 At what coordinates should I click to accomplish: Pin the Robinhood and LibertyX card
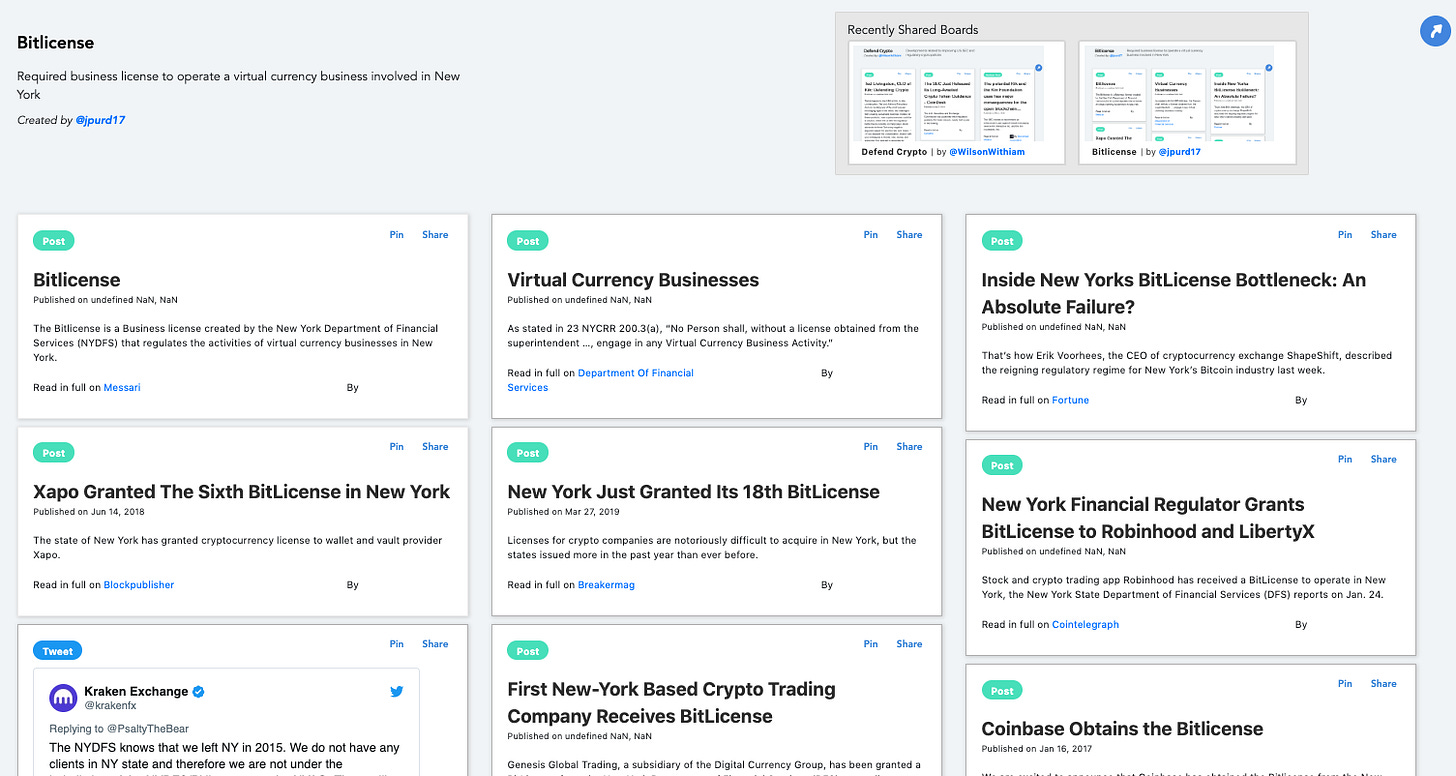click(x=1345, y=459)
